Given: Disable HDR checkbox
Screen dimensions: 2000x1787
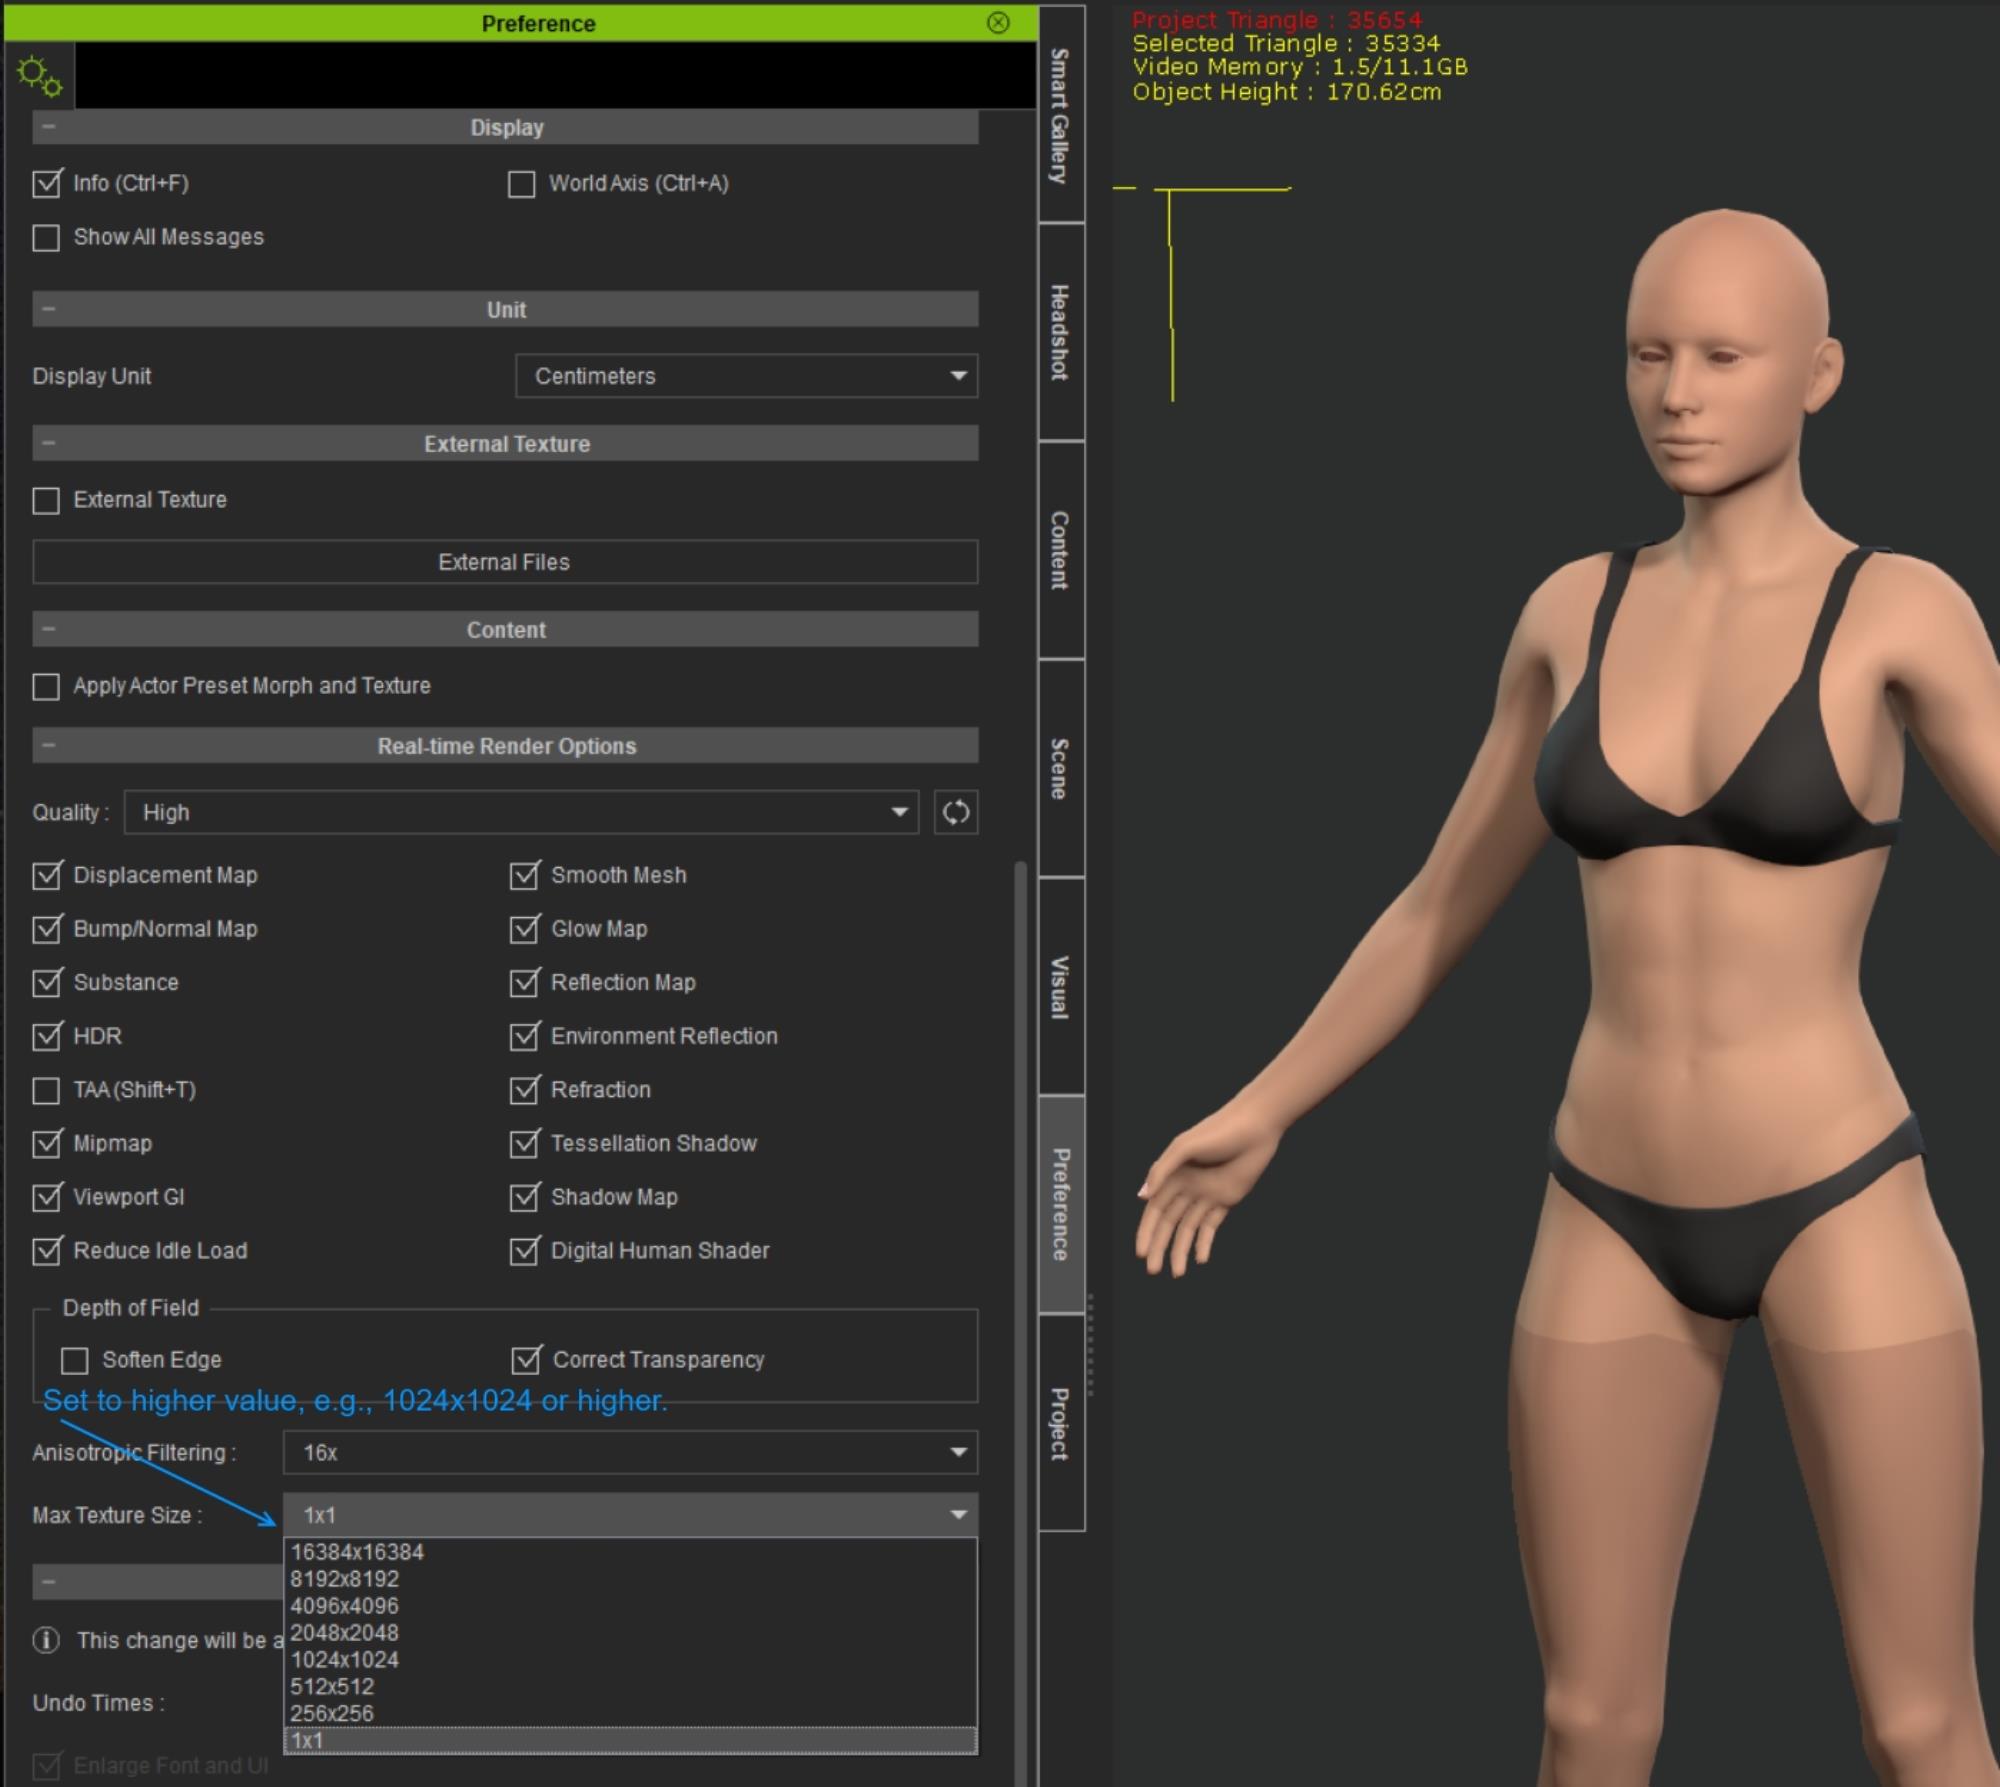Looking at the screenshot, I should coord(46,1036).
